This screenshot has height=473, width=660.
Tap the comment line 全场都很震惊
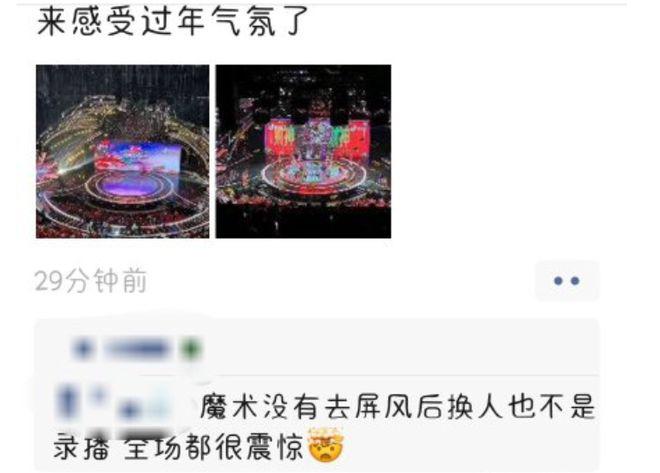(214, 447)
